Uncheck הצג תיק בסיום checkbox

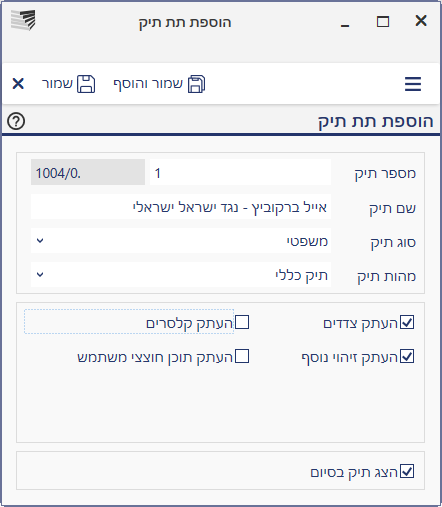pos(407,471)
